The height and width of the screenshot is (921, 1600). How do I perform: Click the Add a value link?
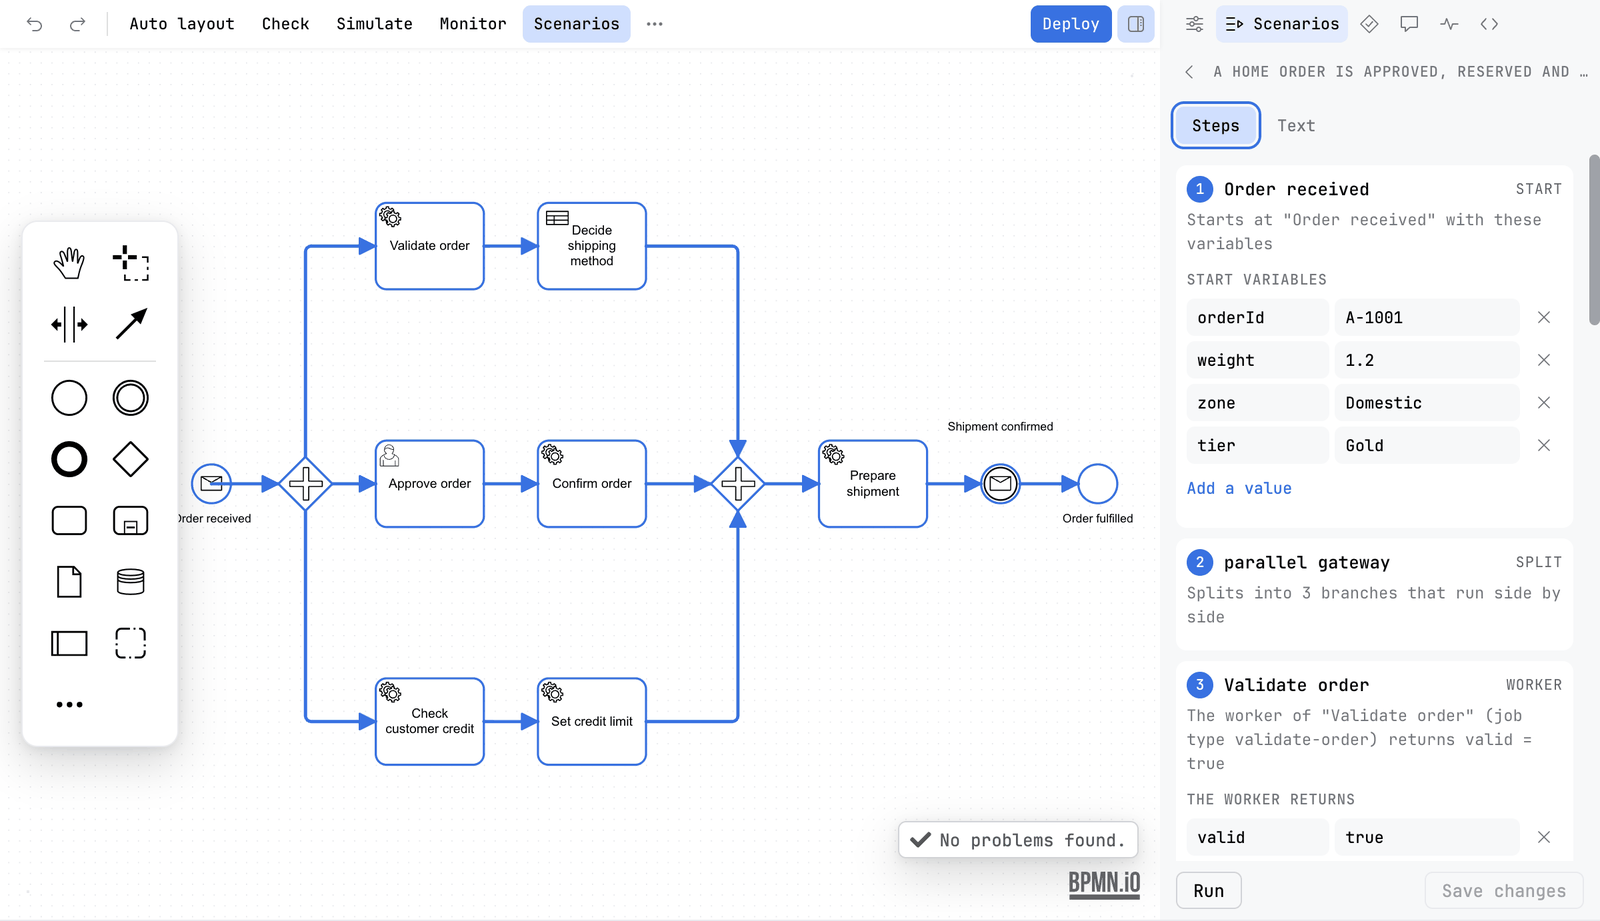(x=1239, y=488)
